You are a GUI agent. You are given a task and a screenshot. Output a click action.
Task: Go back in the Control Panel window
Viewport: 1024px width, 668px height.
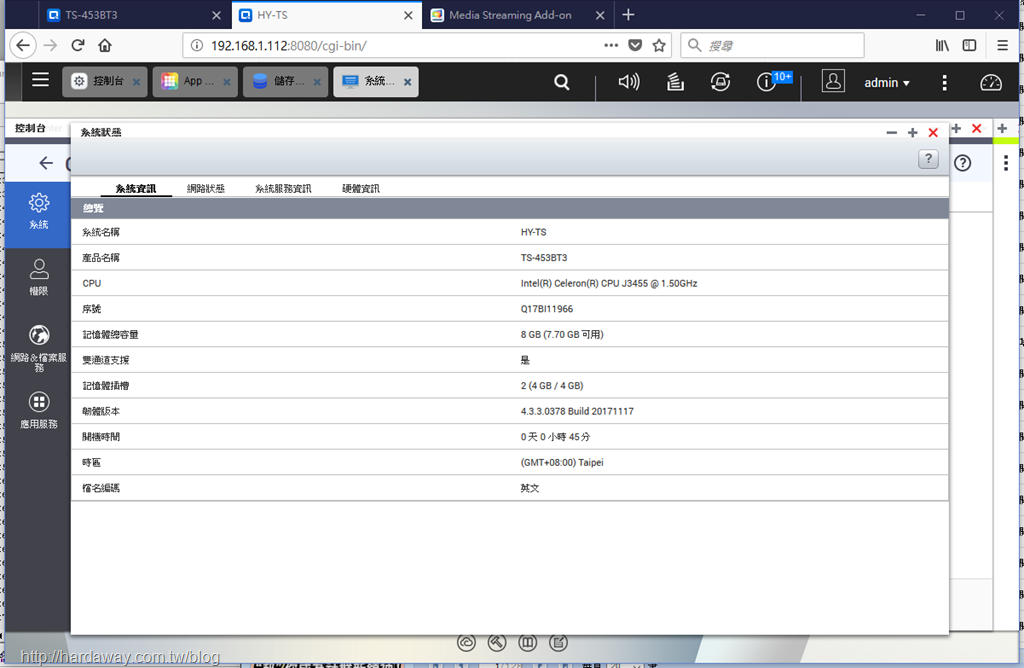point(46,163)
